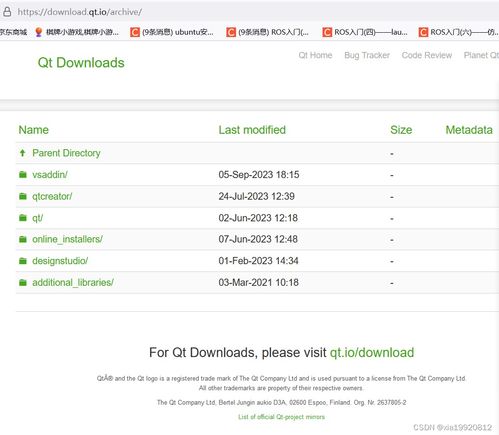Open the chess games bookmark with pawn icon
499x435 pixels.
pos(76,32)
